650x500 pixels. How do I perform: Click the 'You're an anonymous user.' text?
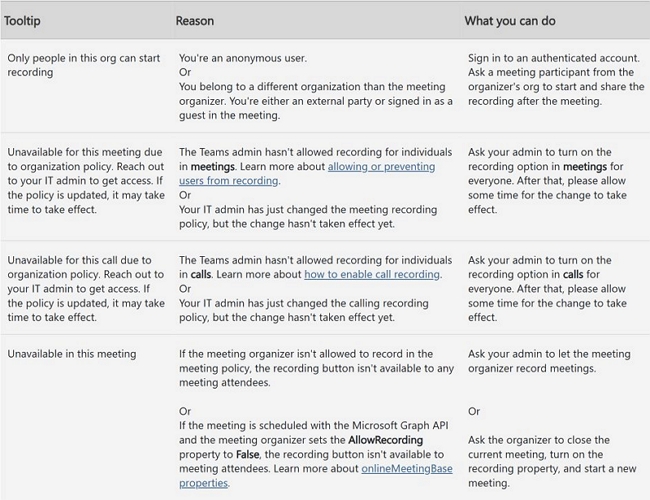pyautogui.click(x=243, y=58)
